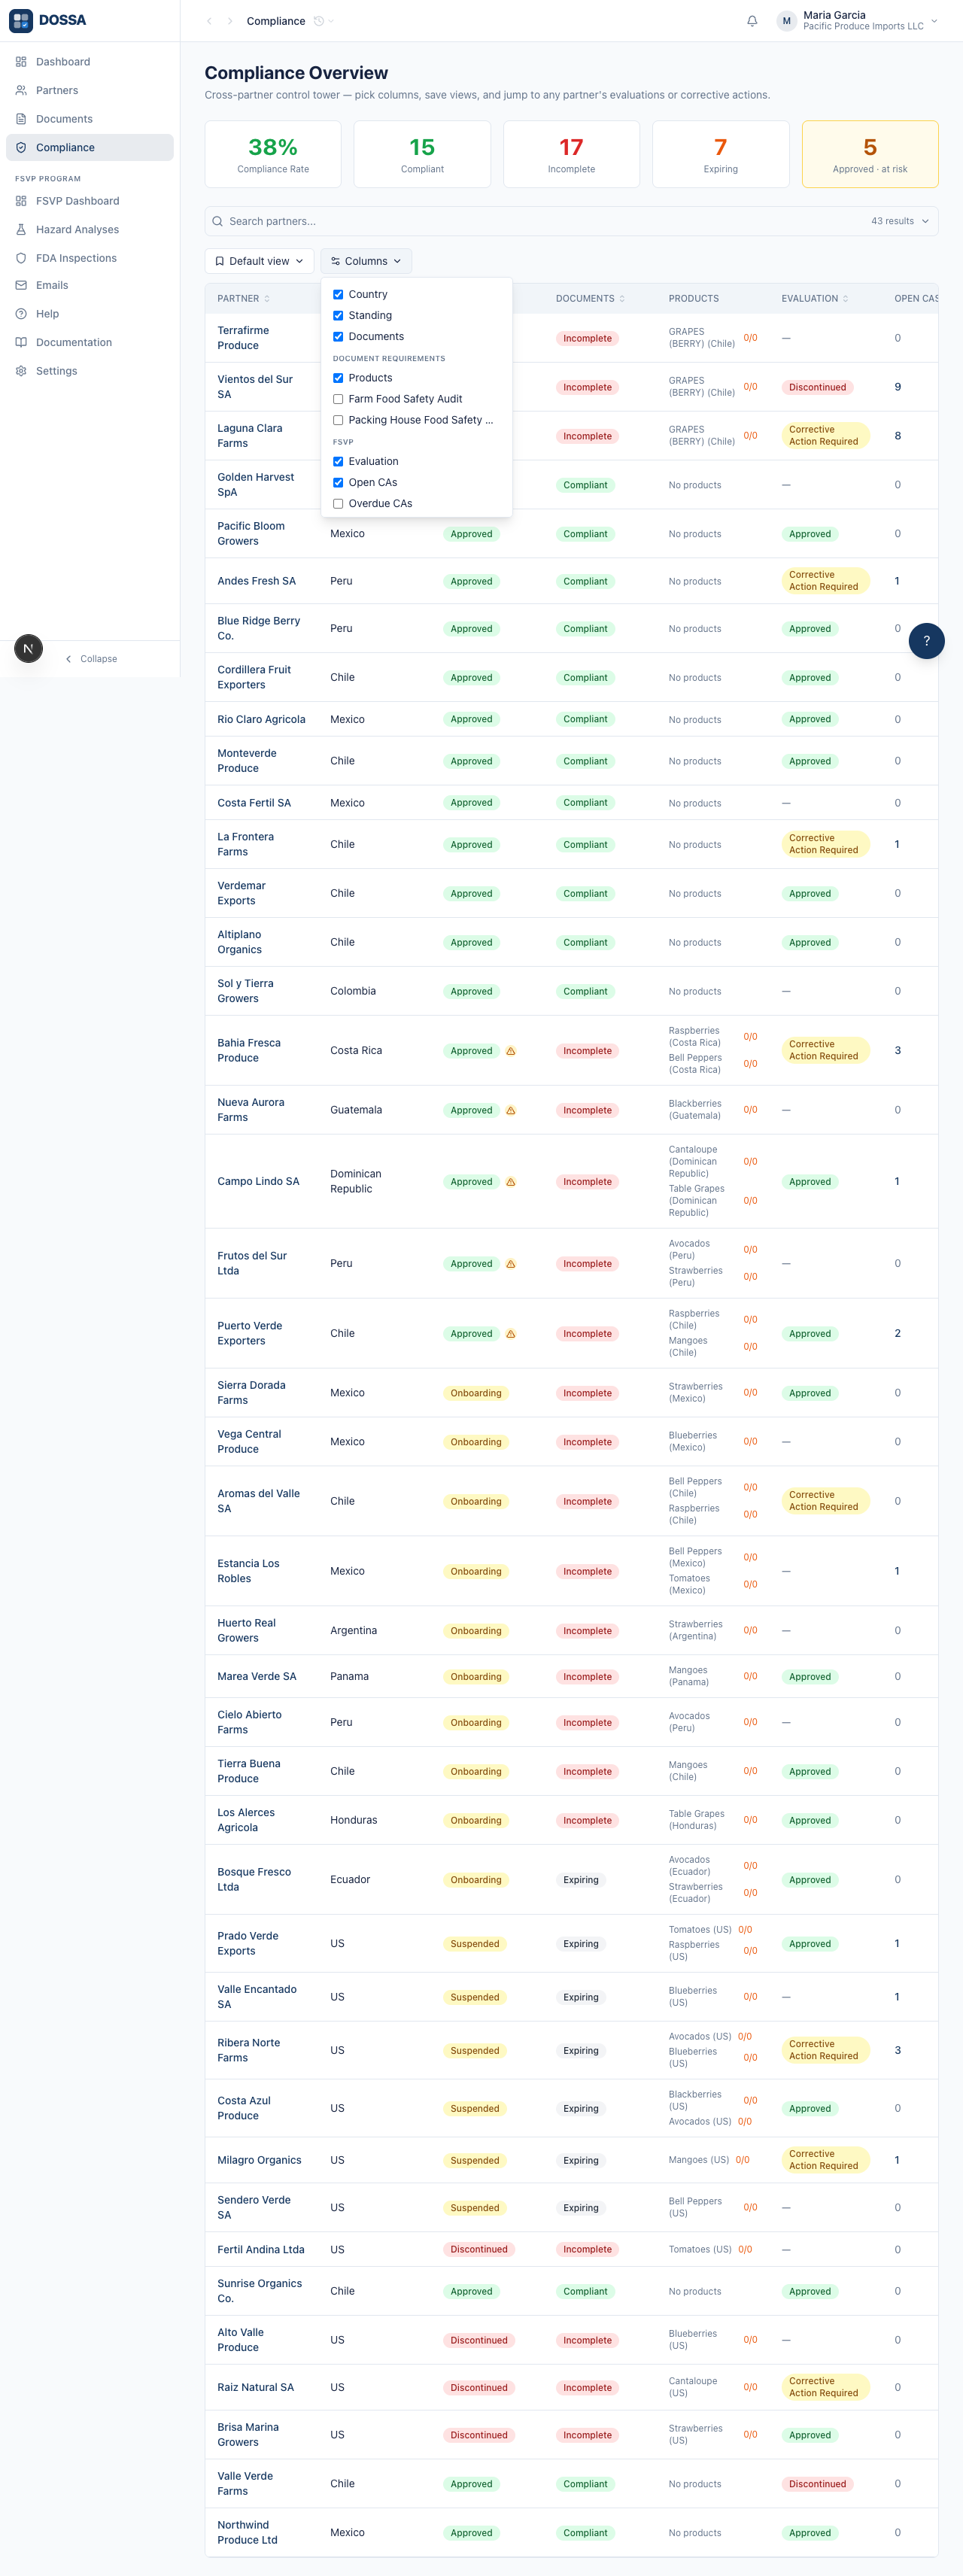Image resolution: width=963 pixels, height=2576 pixels.
Task: Open Settings gear icon
Action: coord(21,371)
